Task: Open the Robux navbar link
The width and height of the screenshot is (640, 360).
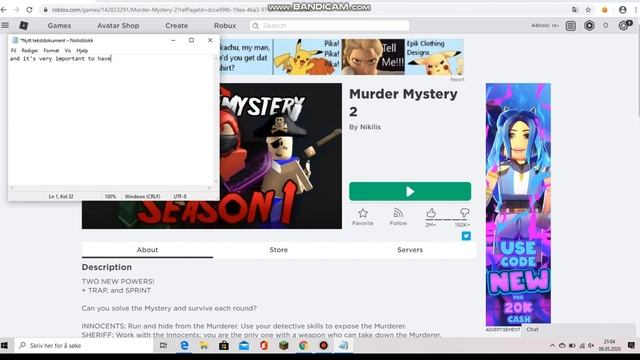Action: click(x=225, y=25)
